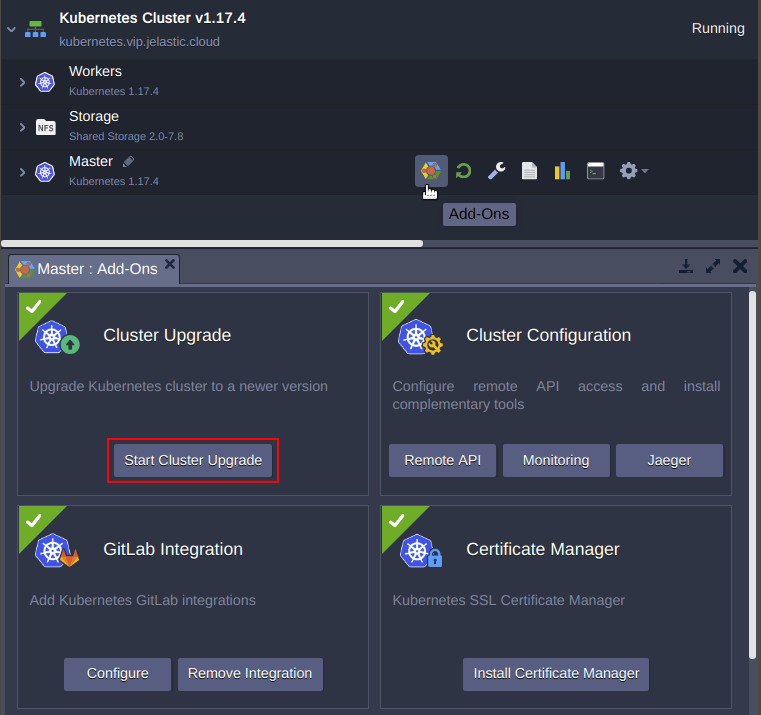Image resolution: width=761 pixels, height=715 pixels.
Task: Click the Master Kubernetes wheel icon
Action: point(45,172)
